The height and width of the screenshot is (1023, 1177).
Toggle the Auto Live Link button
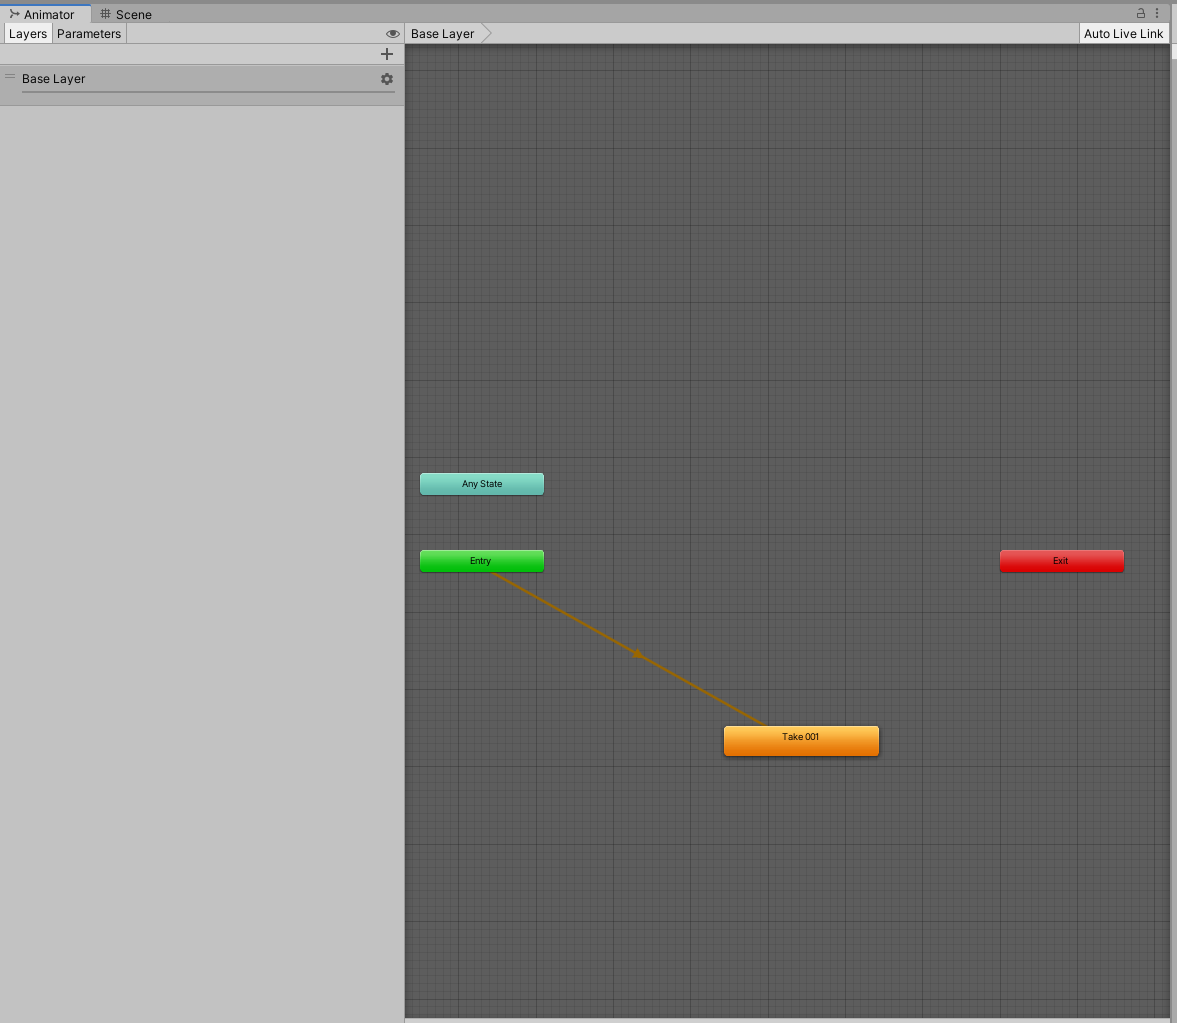(1123, 34)
